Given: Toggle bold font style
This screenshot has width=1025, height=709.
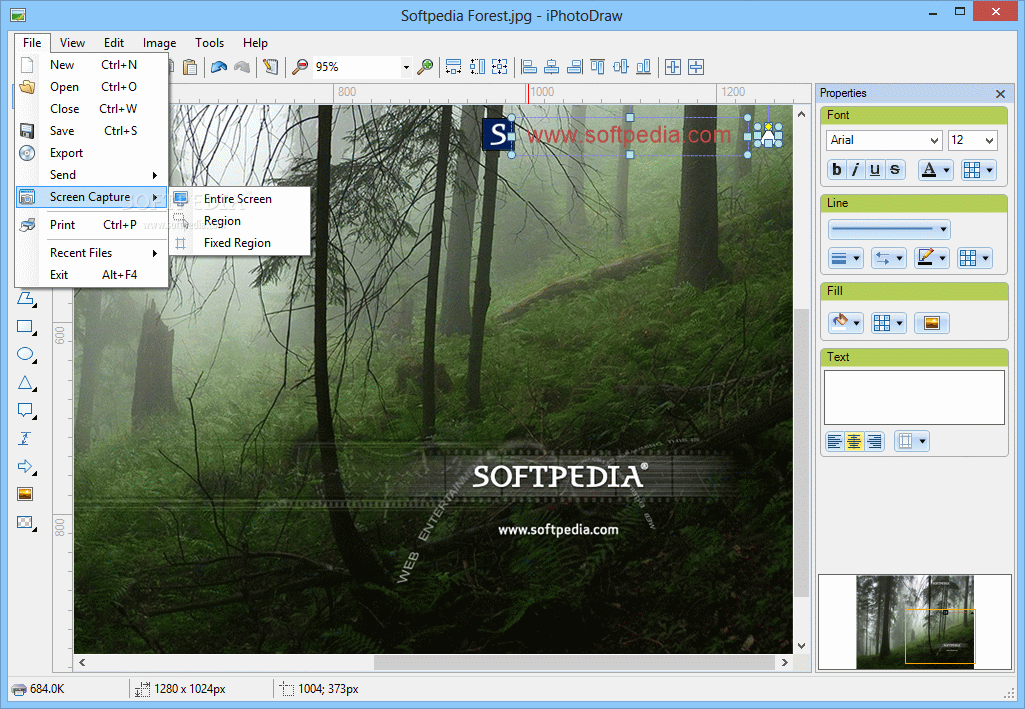Looking at the screenshot, I should click(837, 170).
